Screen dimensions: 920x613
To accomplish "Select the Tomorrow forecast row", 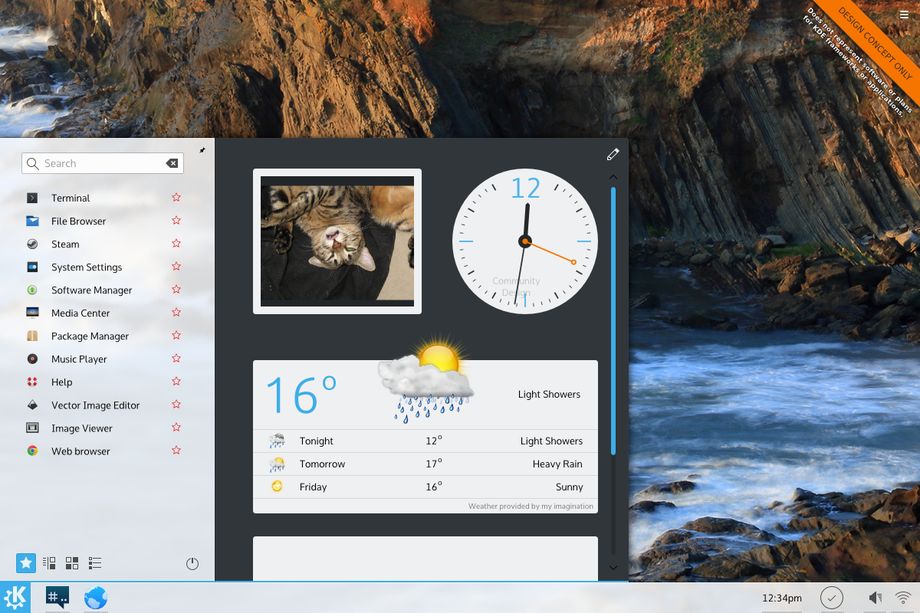I will coord(425,463).
